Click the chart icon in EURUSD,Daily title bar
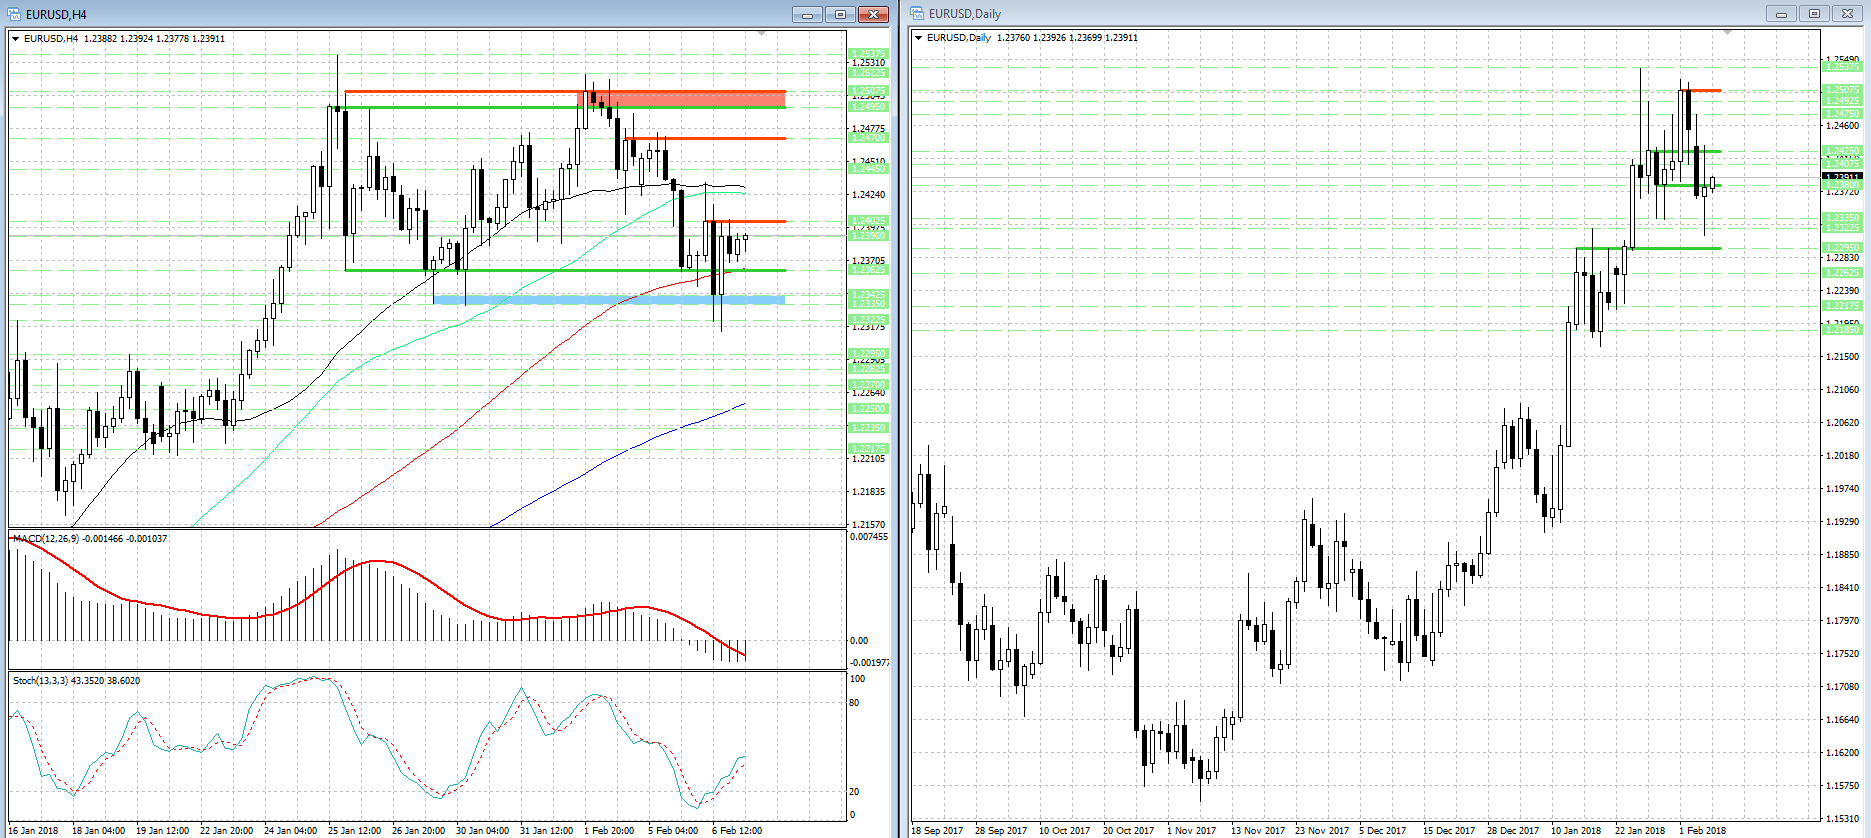 tap(917, 13)
